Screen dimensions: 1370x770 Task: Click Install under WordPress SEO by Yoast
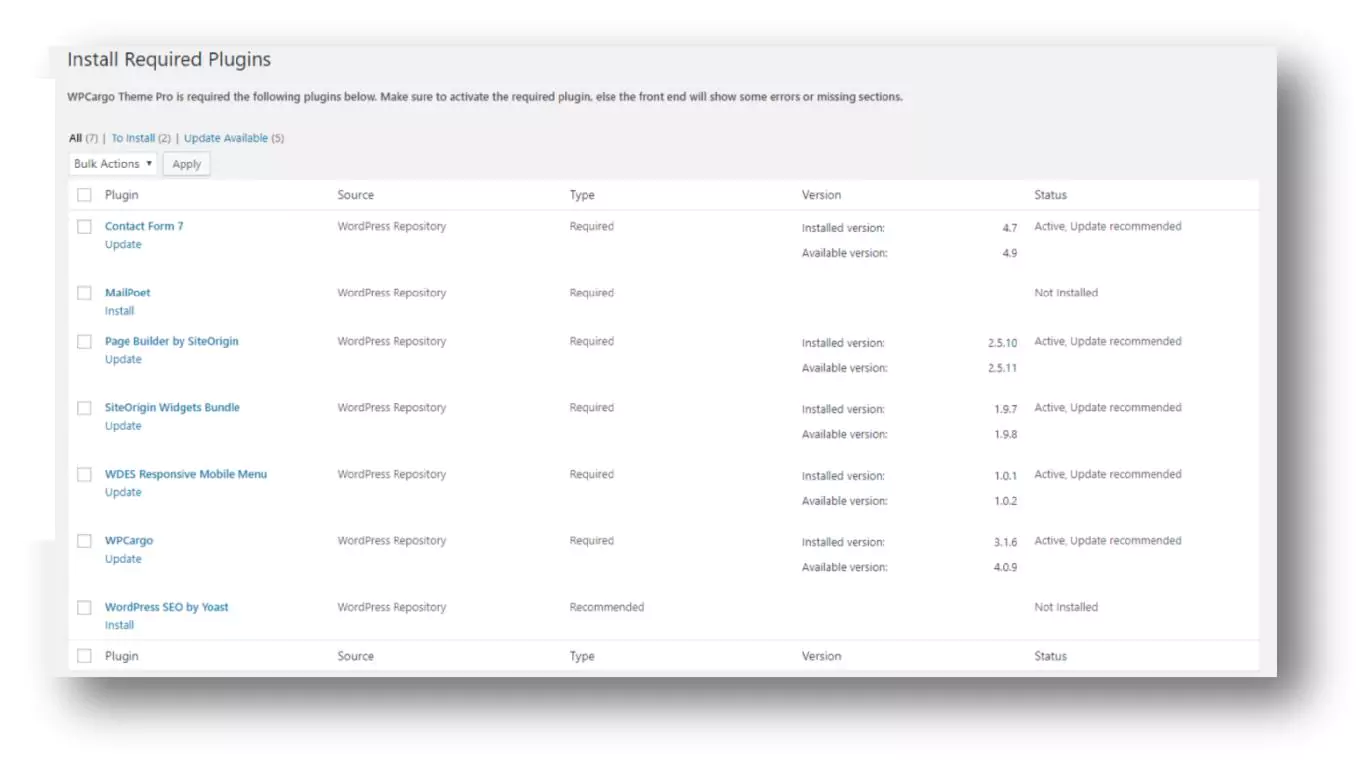[x=119, y=625]
